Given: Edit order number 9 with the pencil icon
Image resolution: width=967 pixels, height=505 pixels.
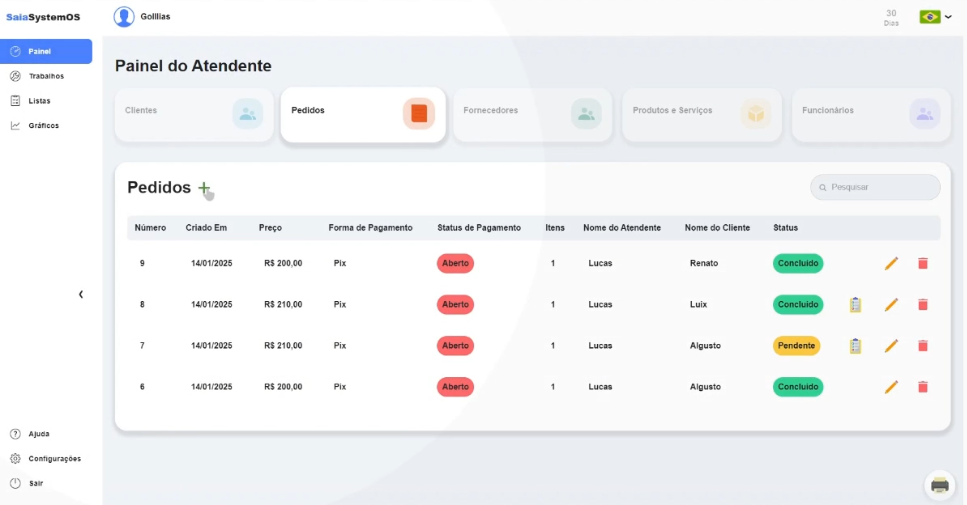Looking at the screenshot, I should [891, 263].
